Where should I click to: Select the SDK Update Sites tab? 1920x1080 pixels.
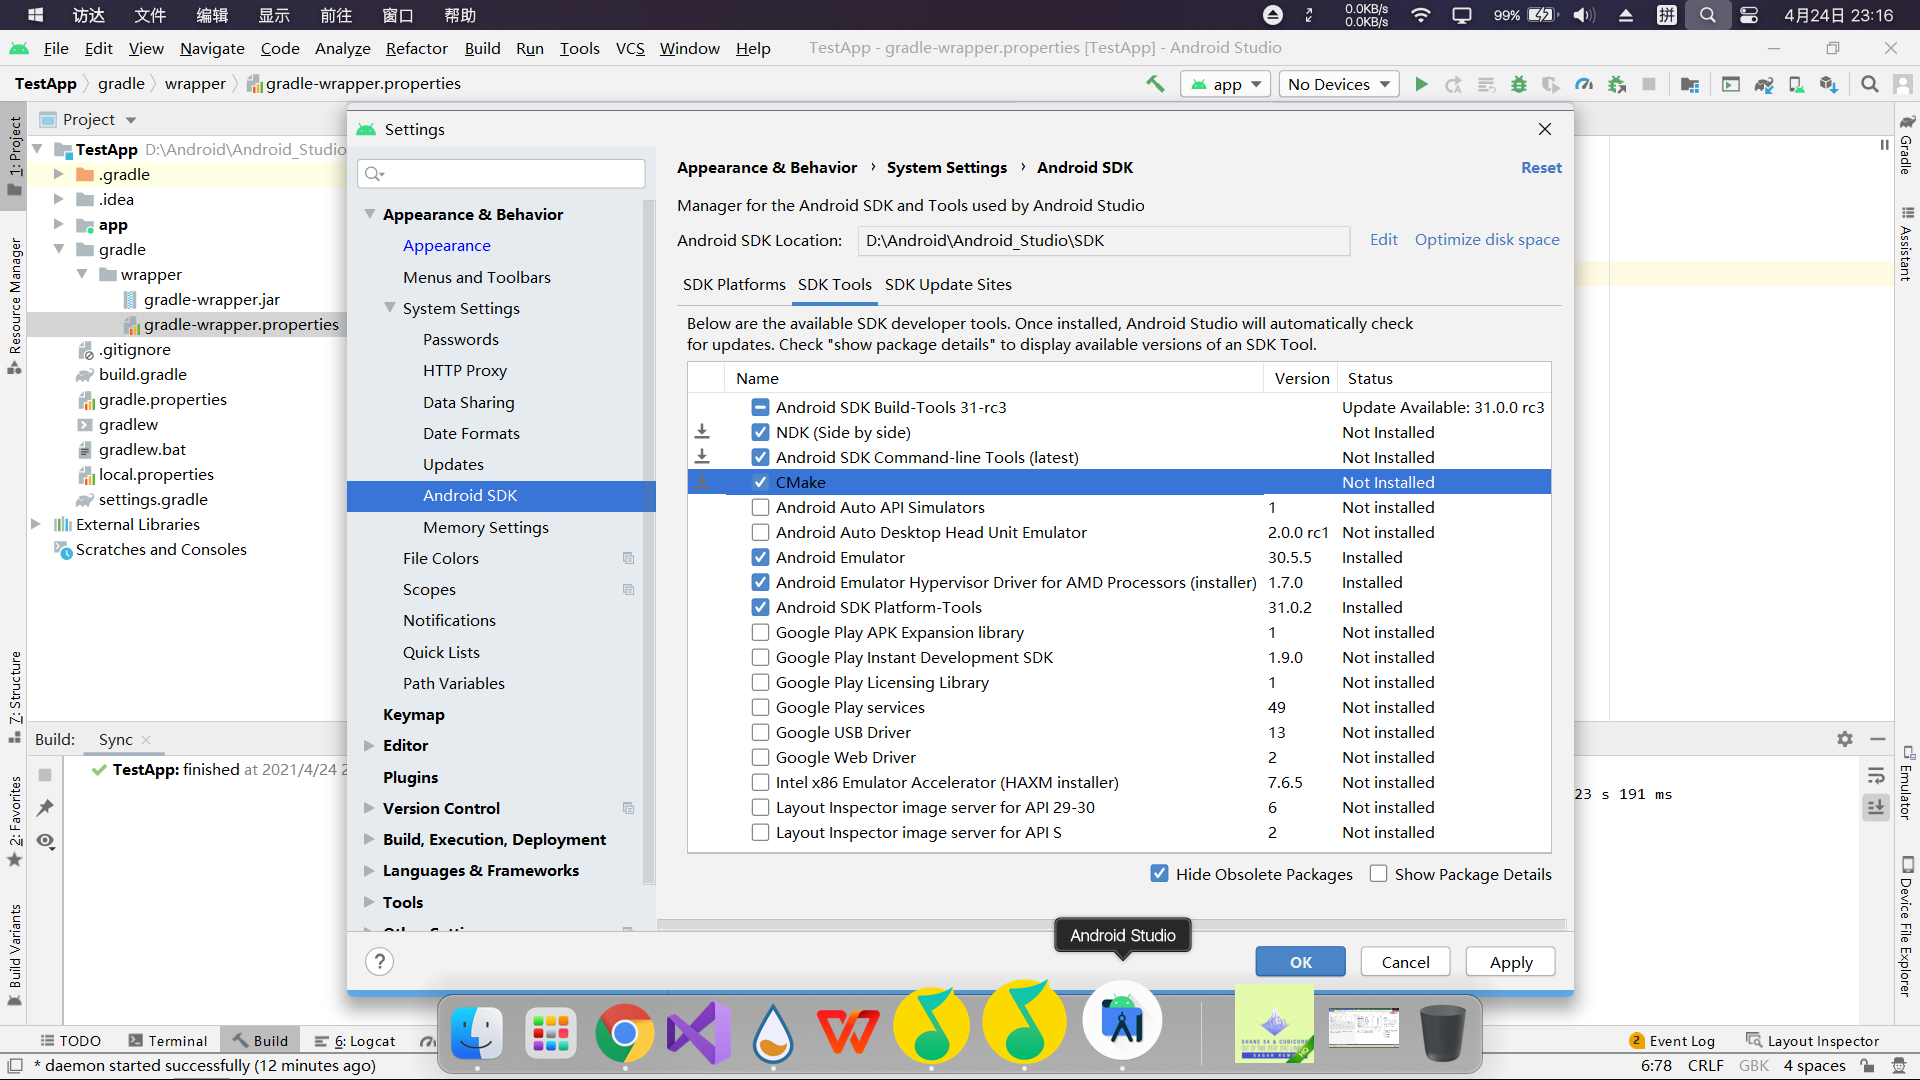click(948, 284)
